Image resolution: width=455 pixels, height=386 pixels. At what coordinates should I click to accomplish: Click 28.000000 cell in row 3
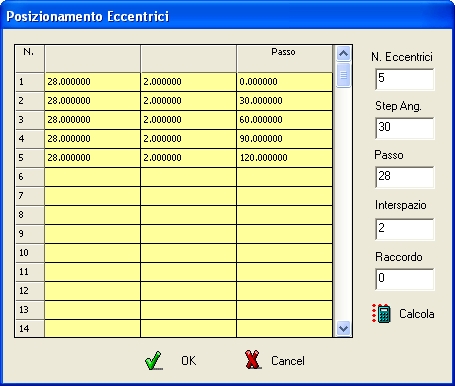pos(92,120)
